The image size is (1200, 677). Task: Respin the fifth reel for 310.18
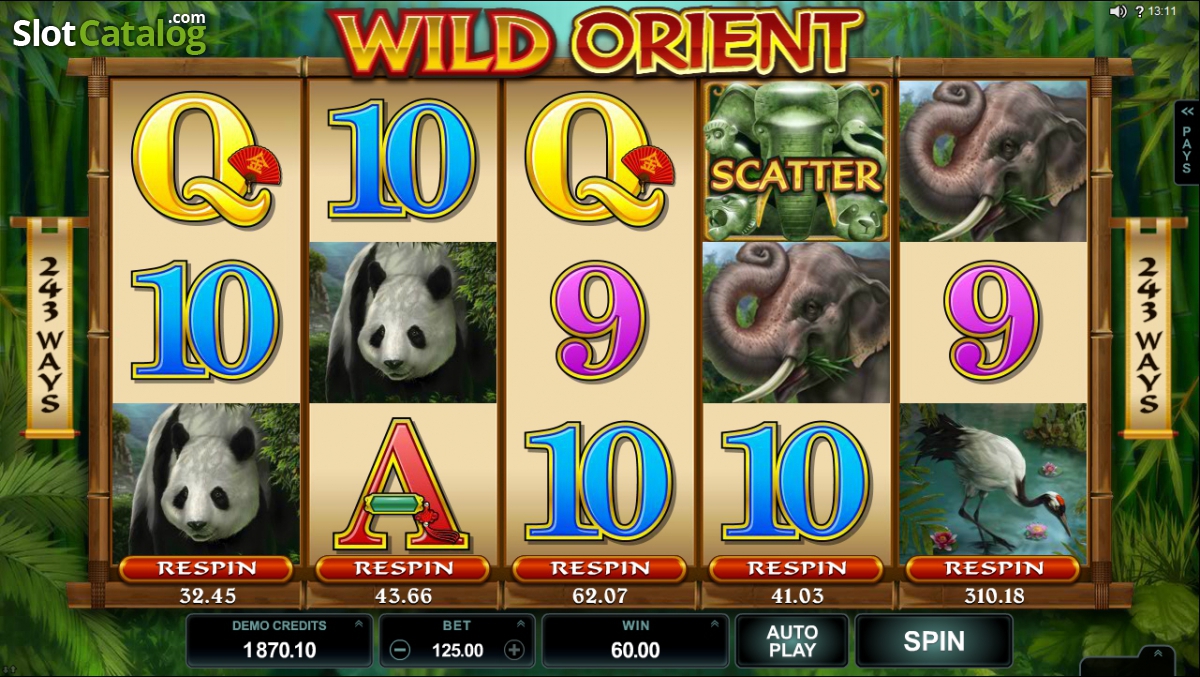coord(993,569)
